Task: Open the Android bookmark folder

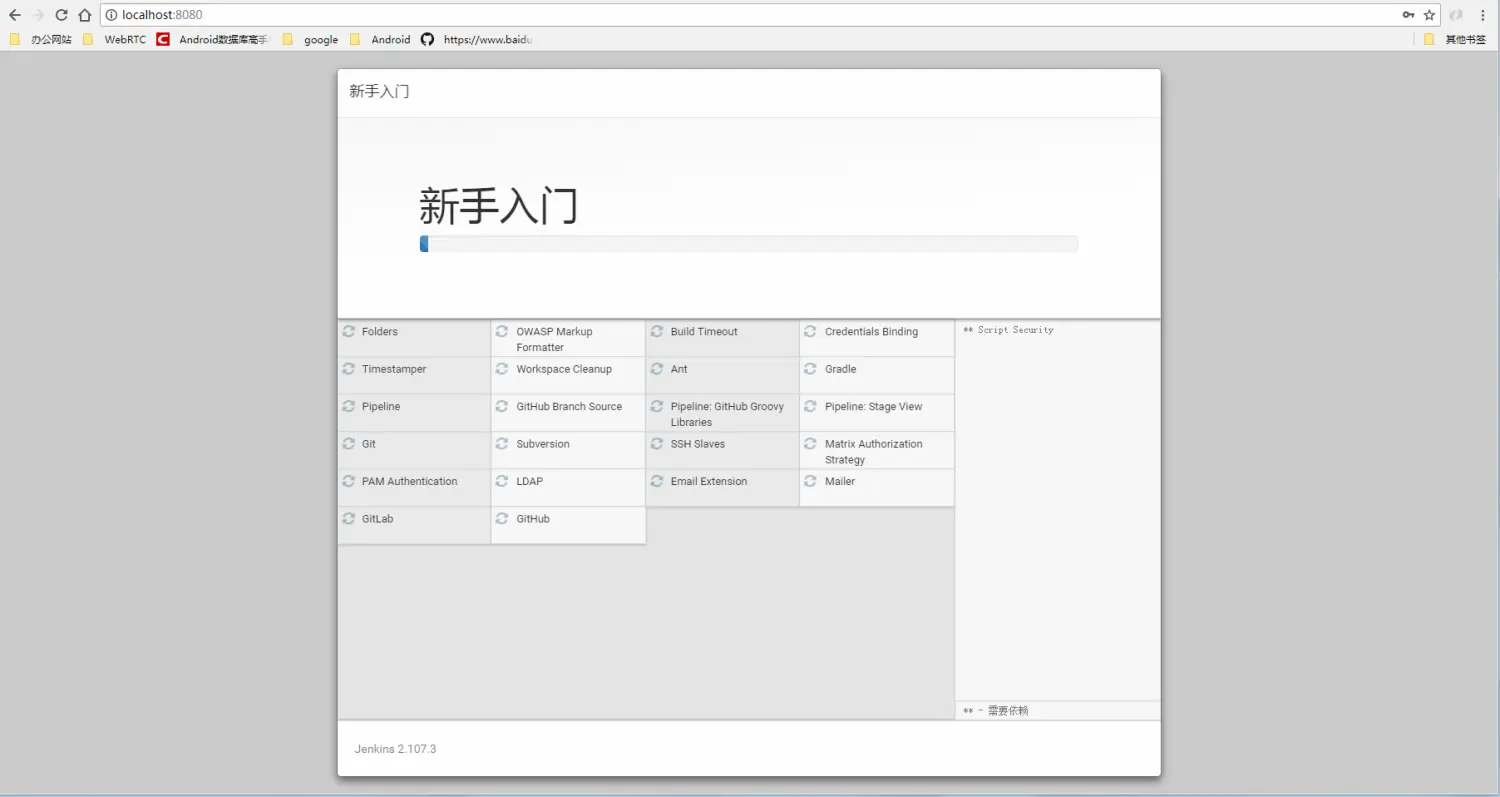Action: pos(380,40)
